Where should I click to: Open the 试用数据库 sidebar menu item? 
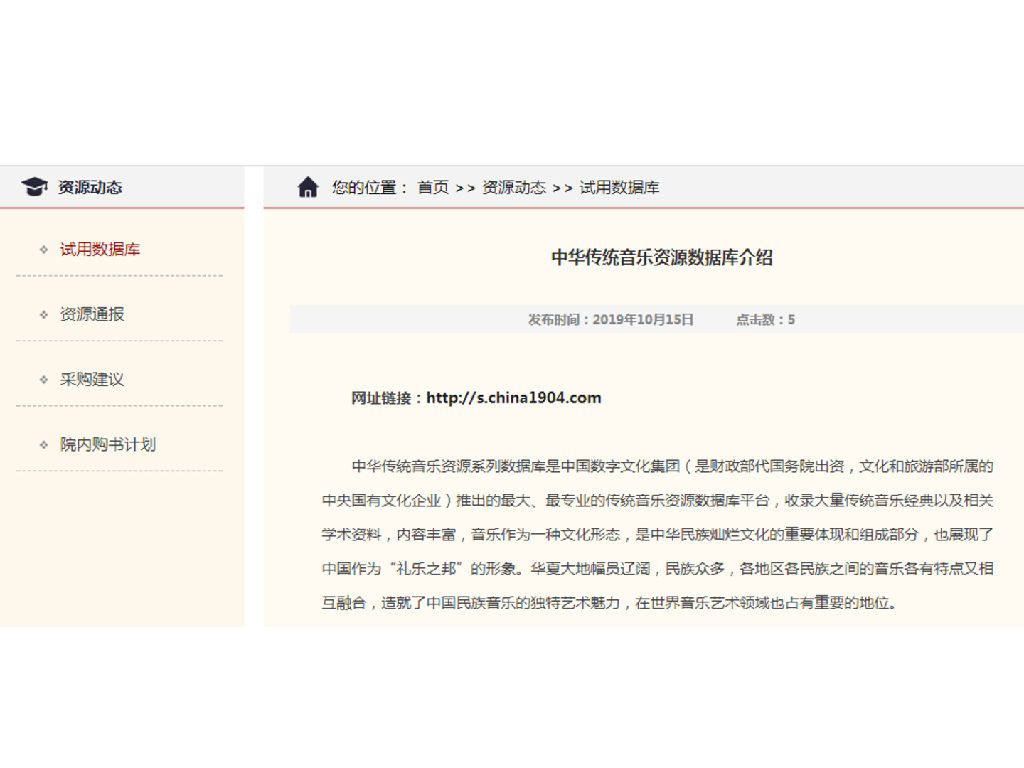point(100,249)
